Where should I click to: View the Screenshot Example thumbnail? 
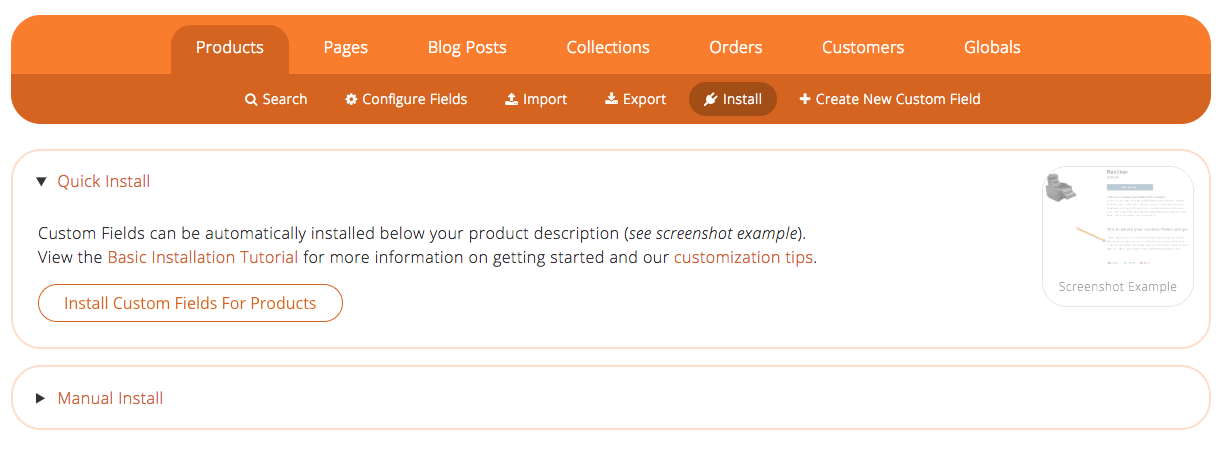pyautogui.click(x=1117, y=236)
